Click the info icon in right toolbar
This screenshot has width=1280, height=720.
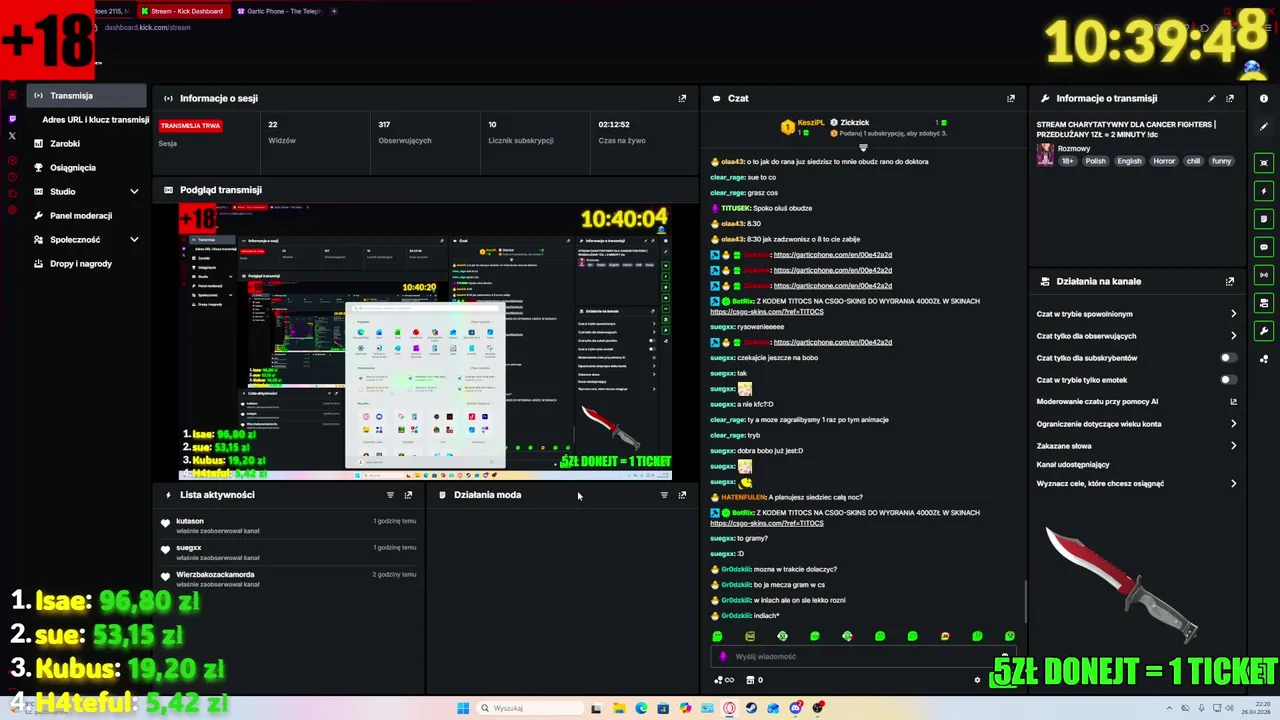[1264, 98]
